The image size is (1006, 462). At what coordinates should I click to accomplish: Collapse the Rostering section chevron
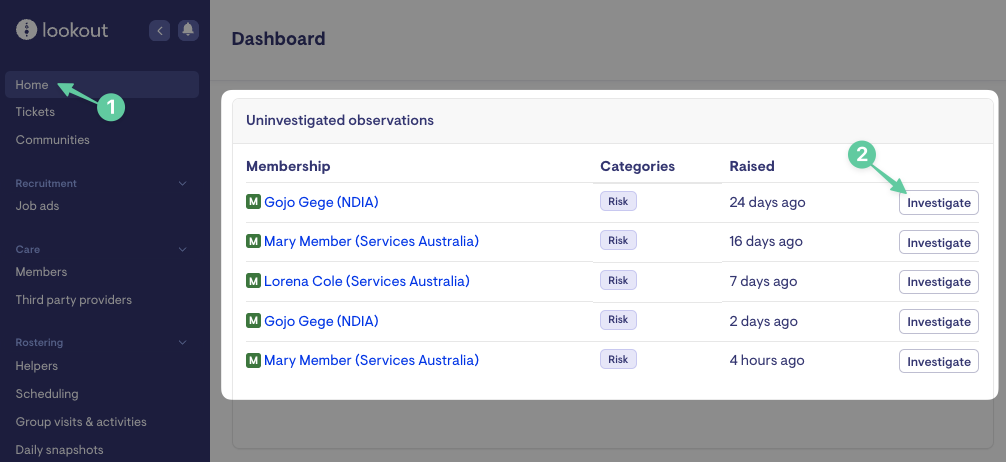pyautogui.click(x=182, y=343)
